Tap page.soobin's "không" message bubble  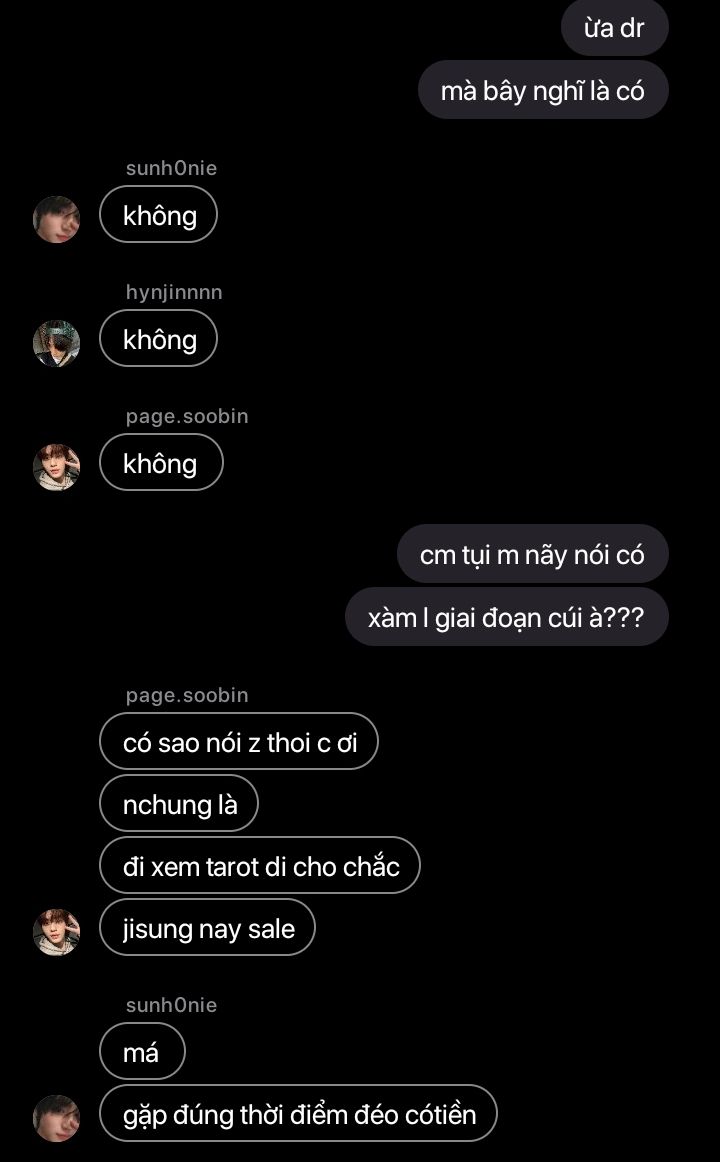[161, 462]
